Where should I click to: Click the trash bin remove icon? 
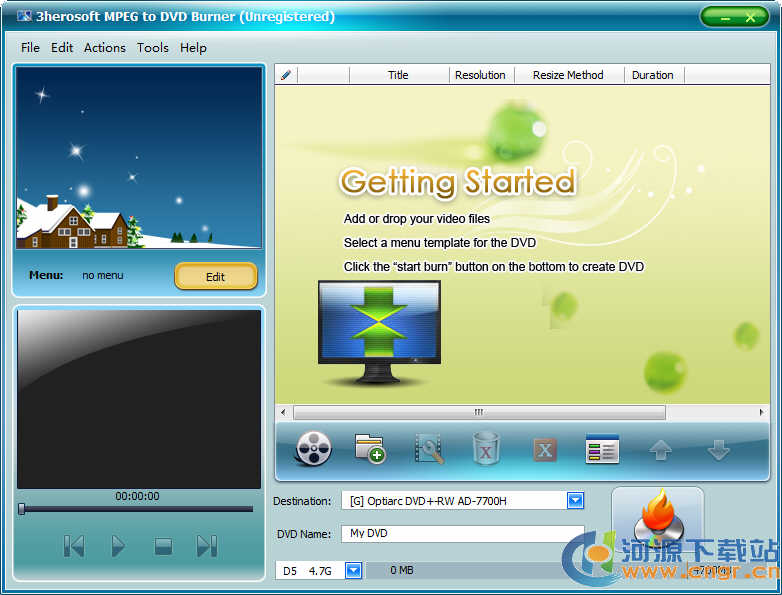[x=486, y=450]
